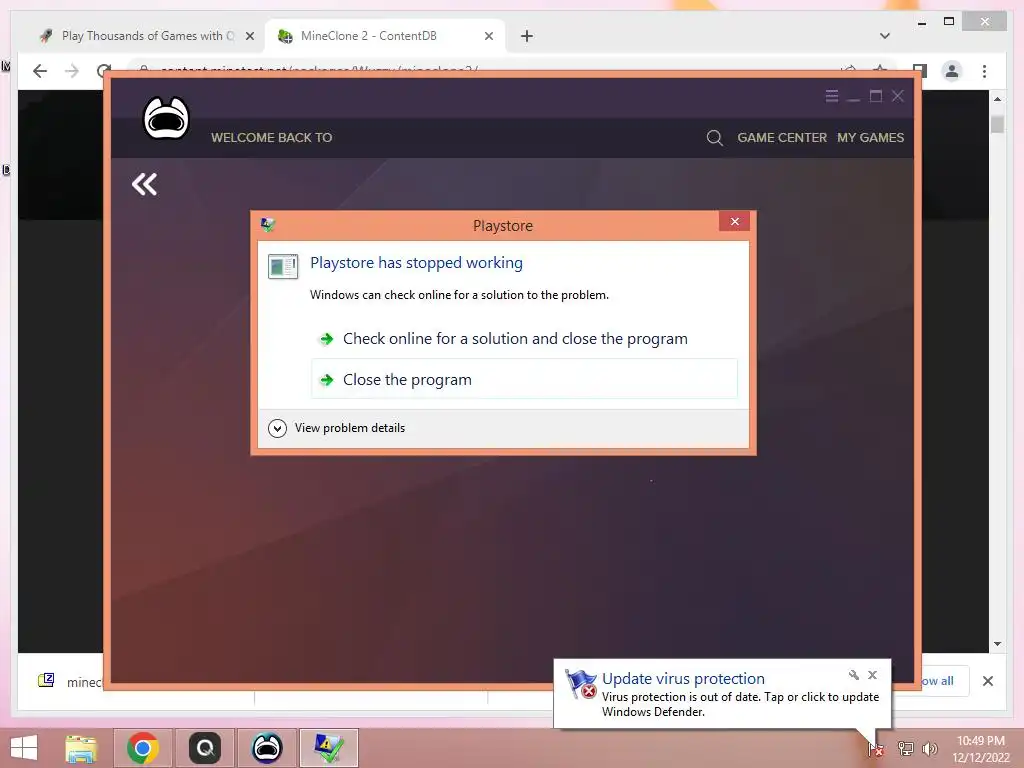
Task: Dismiss the virus protection notification
Action: tap(872, 675)
